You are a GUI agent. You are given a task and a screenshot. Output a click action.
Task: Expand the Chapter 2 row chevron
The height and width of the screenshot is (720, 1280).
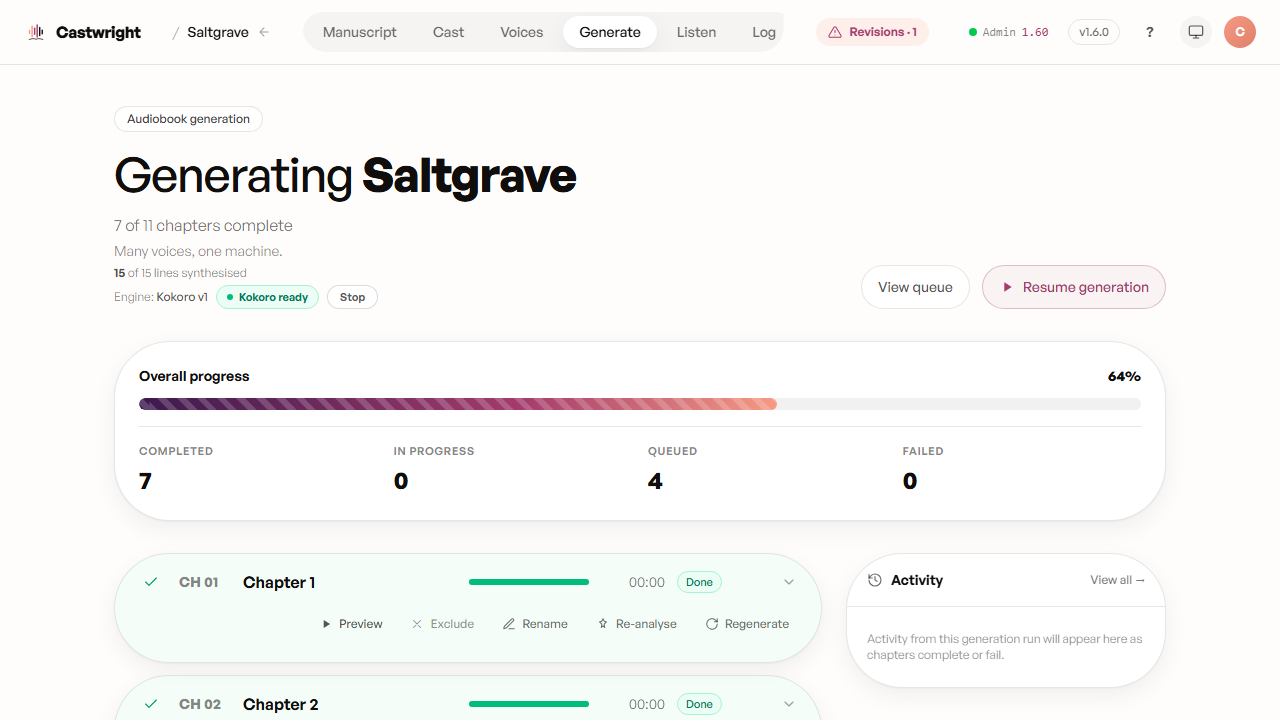pyautogui.click(x=789, y=704)
